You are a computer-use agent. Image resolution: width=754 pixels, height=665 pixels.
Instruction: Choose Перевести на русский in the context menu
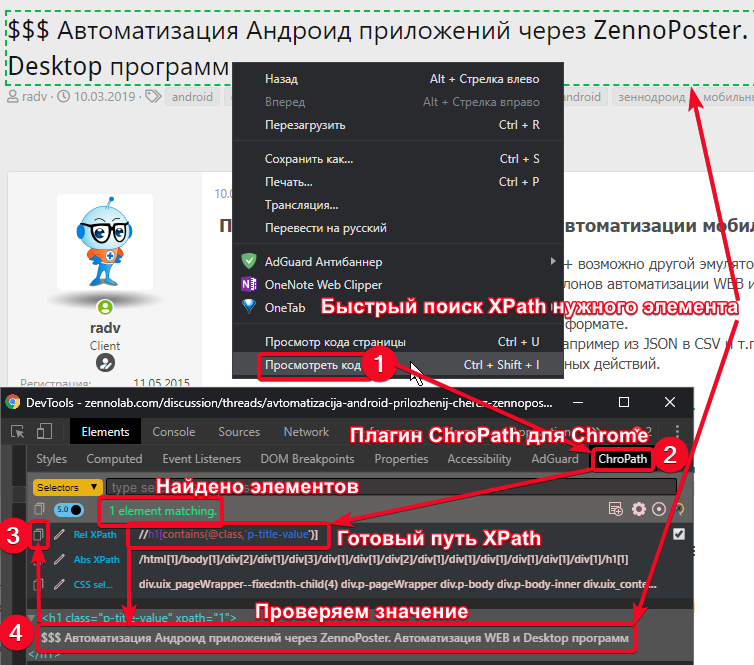(x=398, y=228)
